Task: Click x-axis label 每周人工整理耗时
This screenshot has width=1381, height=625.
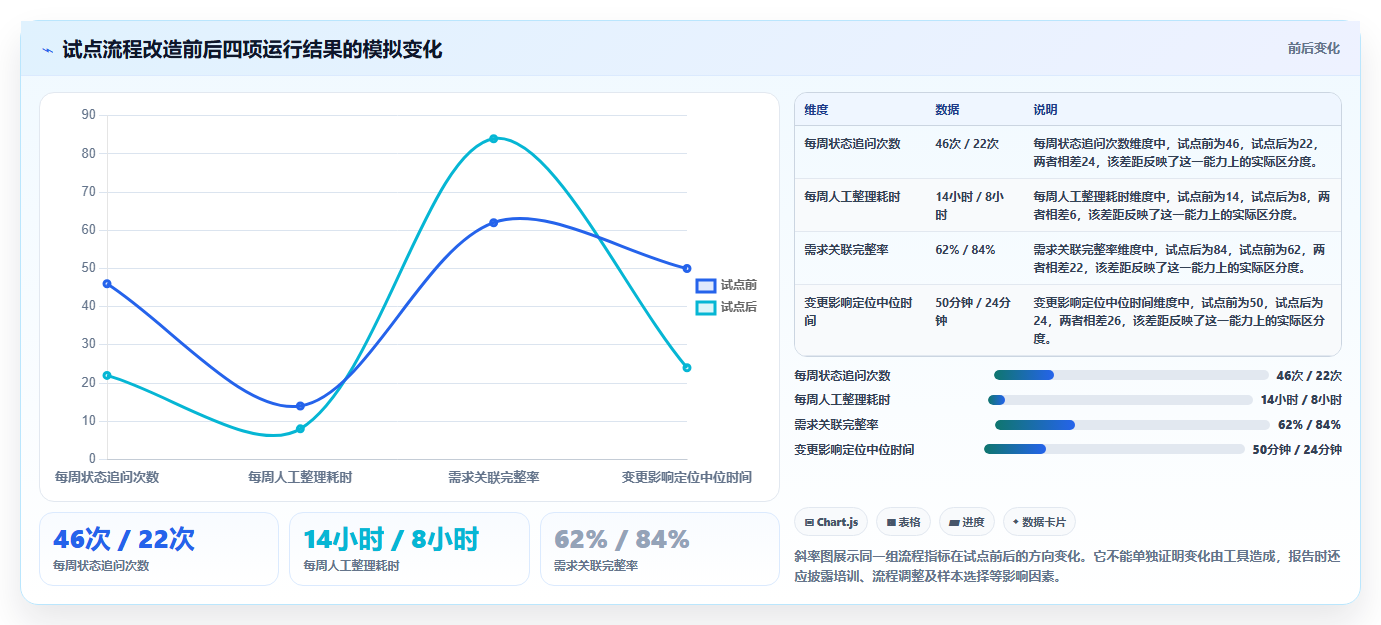Action: point(300,477)
